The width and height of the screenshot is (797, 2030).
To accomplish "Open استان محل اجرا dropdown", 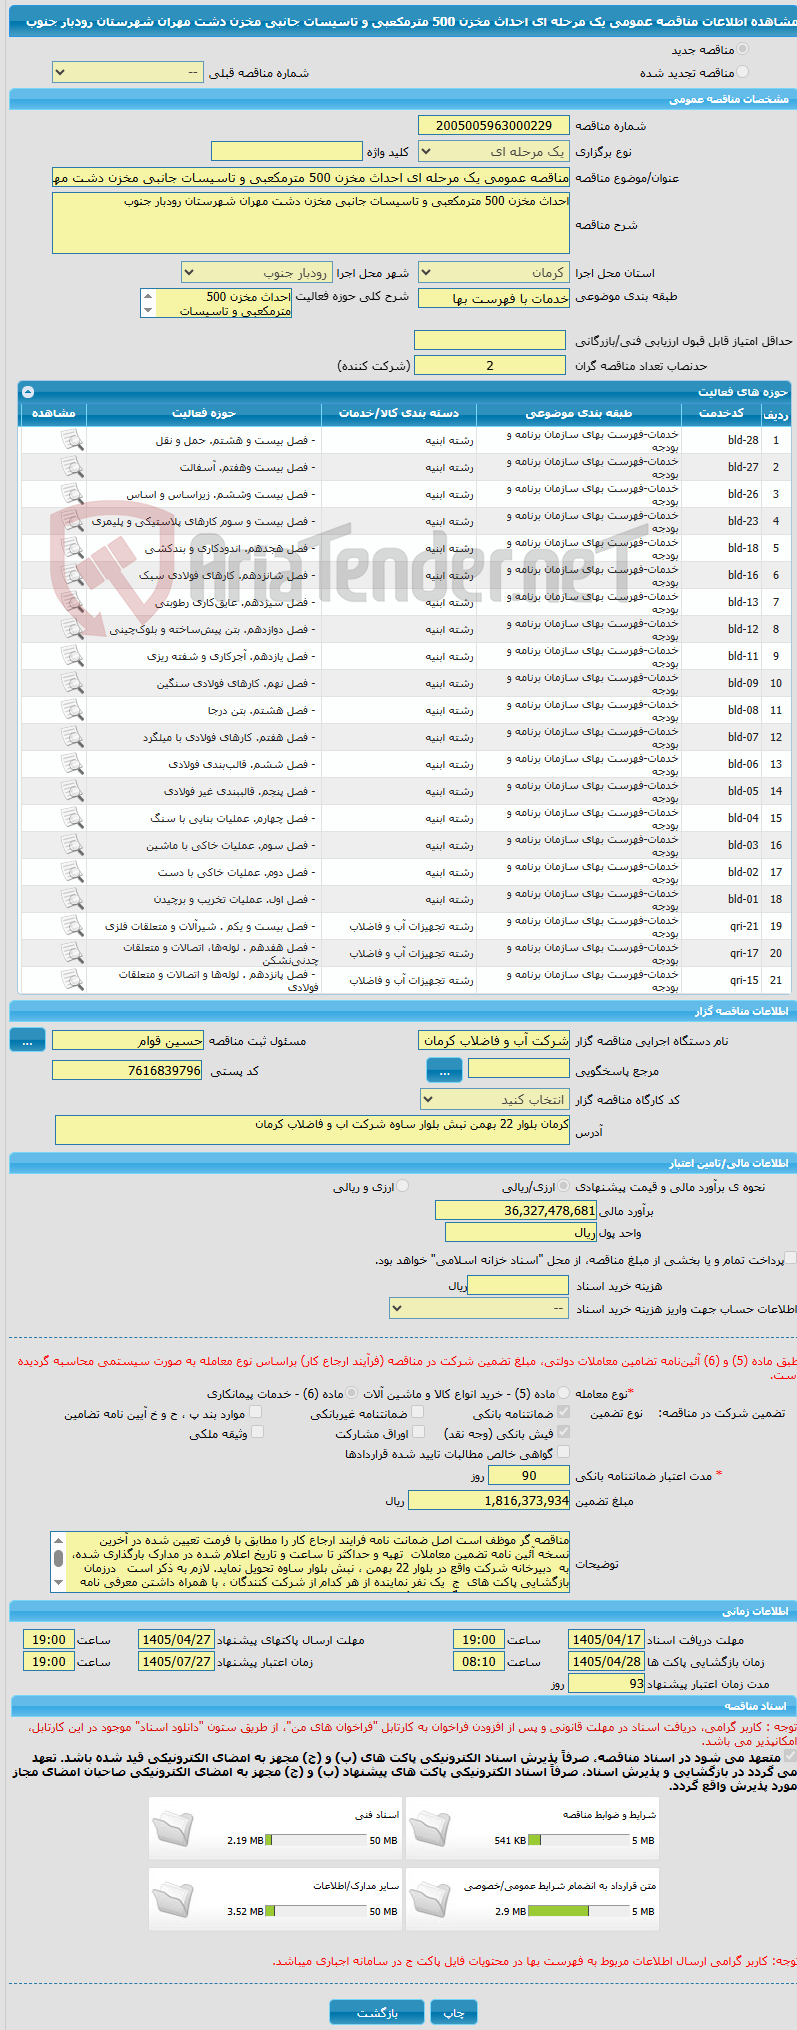I will click(494, 273).
